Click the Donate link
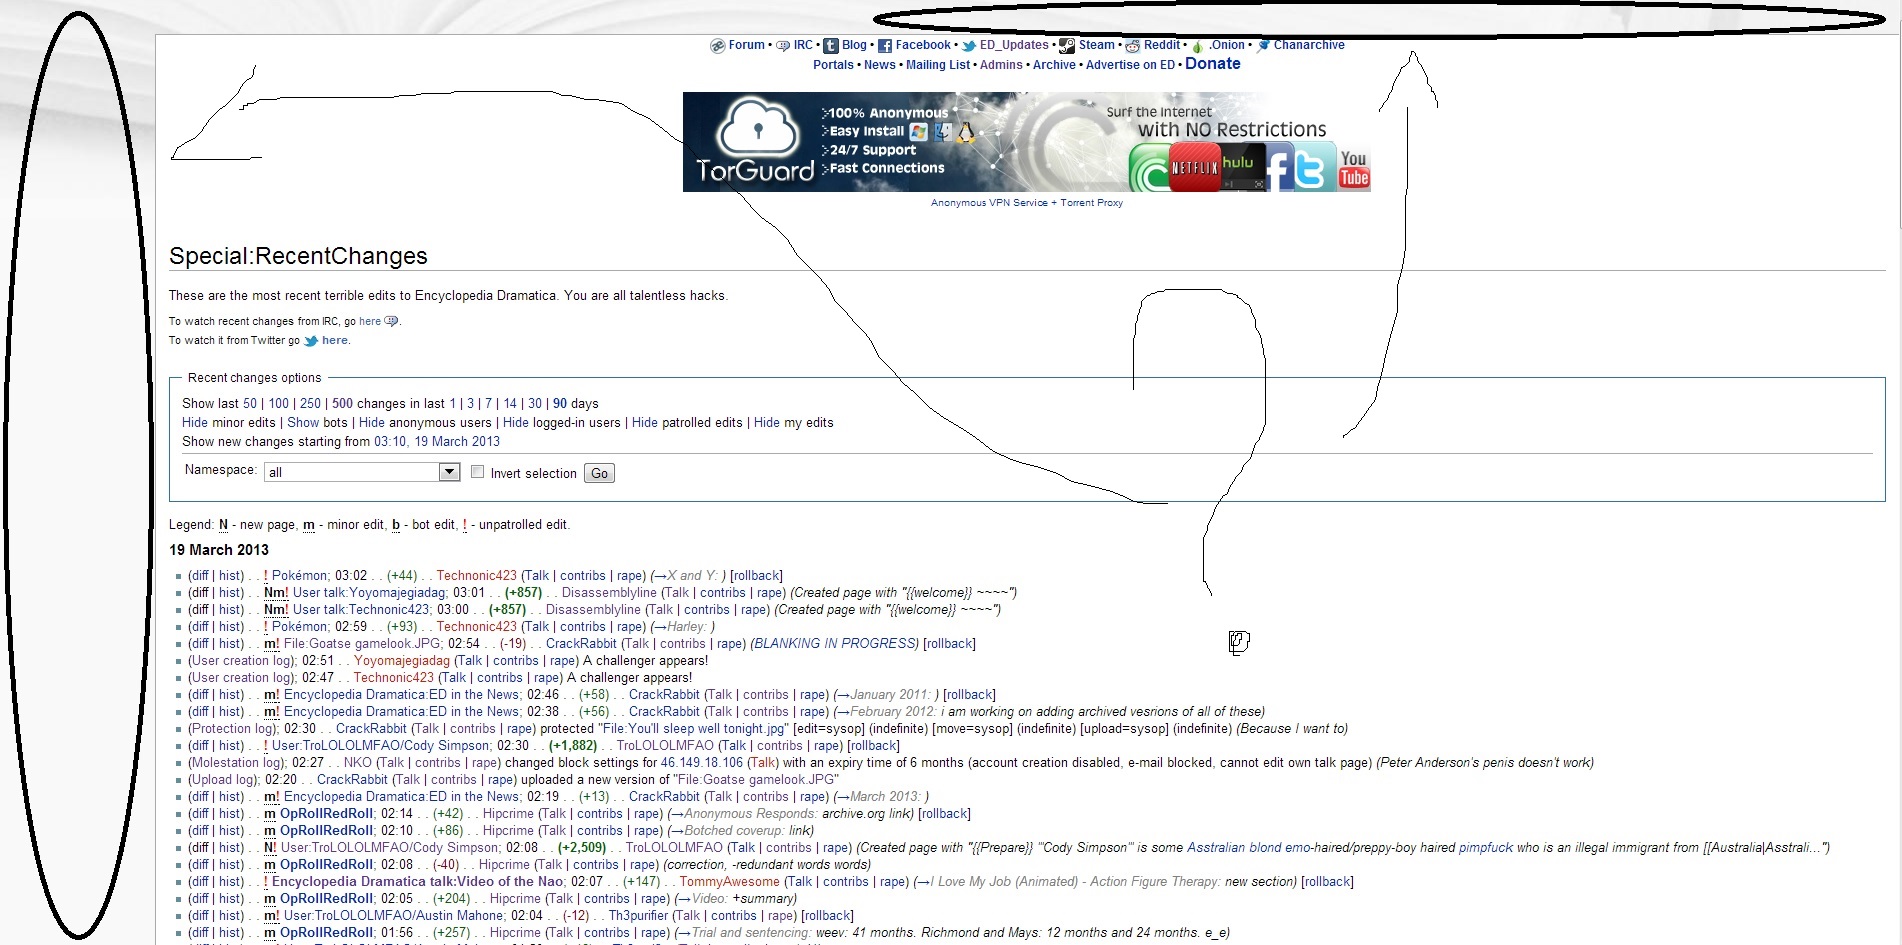1902x945 pixels. coord(1212,64)
